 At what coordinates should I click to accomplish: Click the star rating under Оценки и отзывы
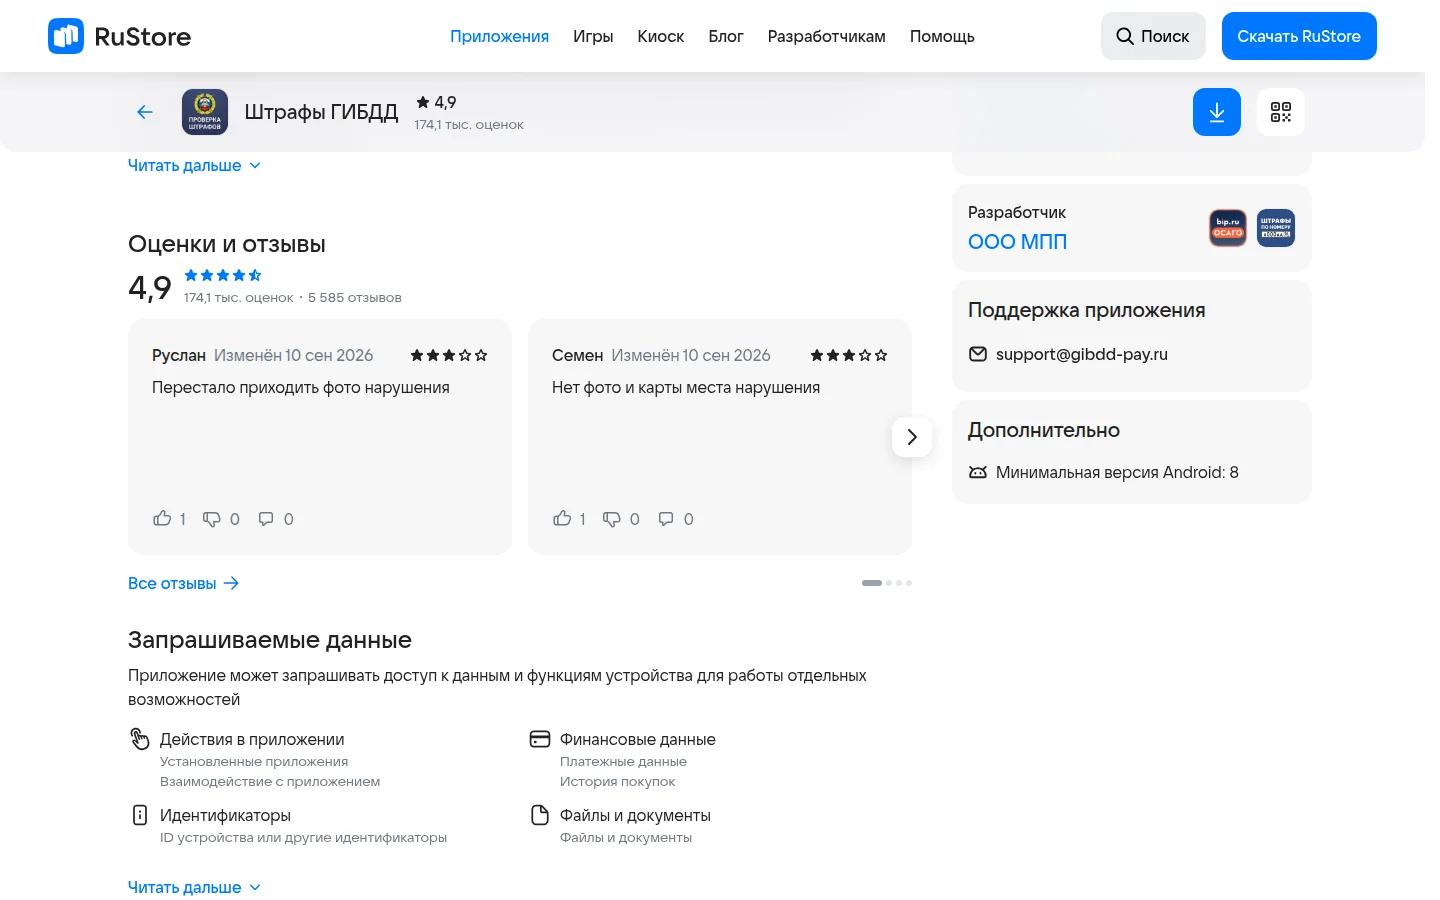click(x=223, y=275)
